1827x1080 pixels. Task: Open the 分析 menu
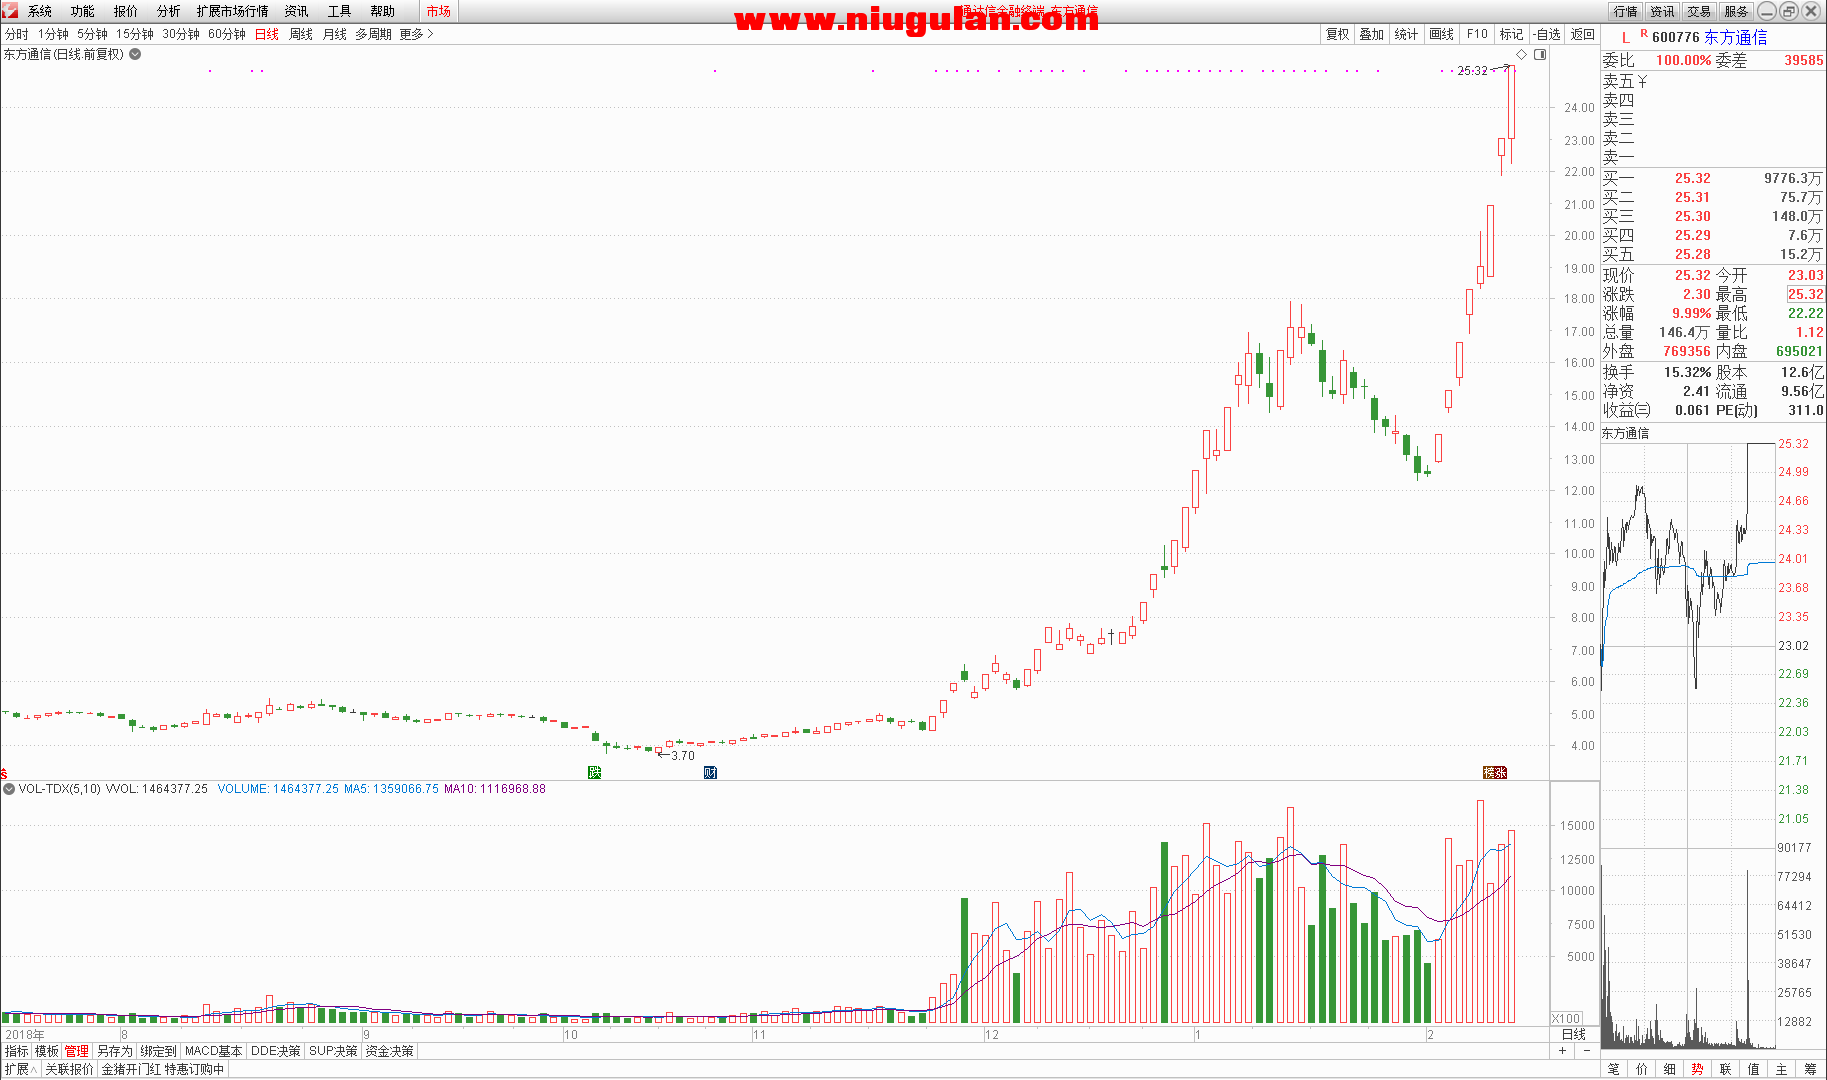pos(169,11)
